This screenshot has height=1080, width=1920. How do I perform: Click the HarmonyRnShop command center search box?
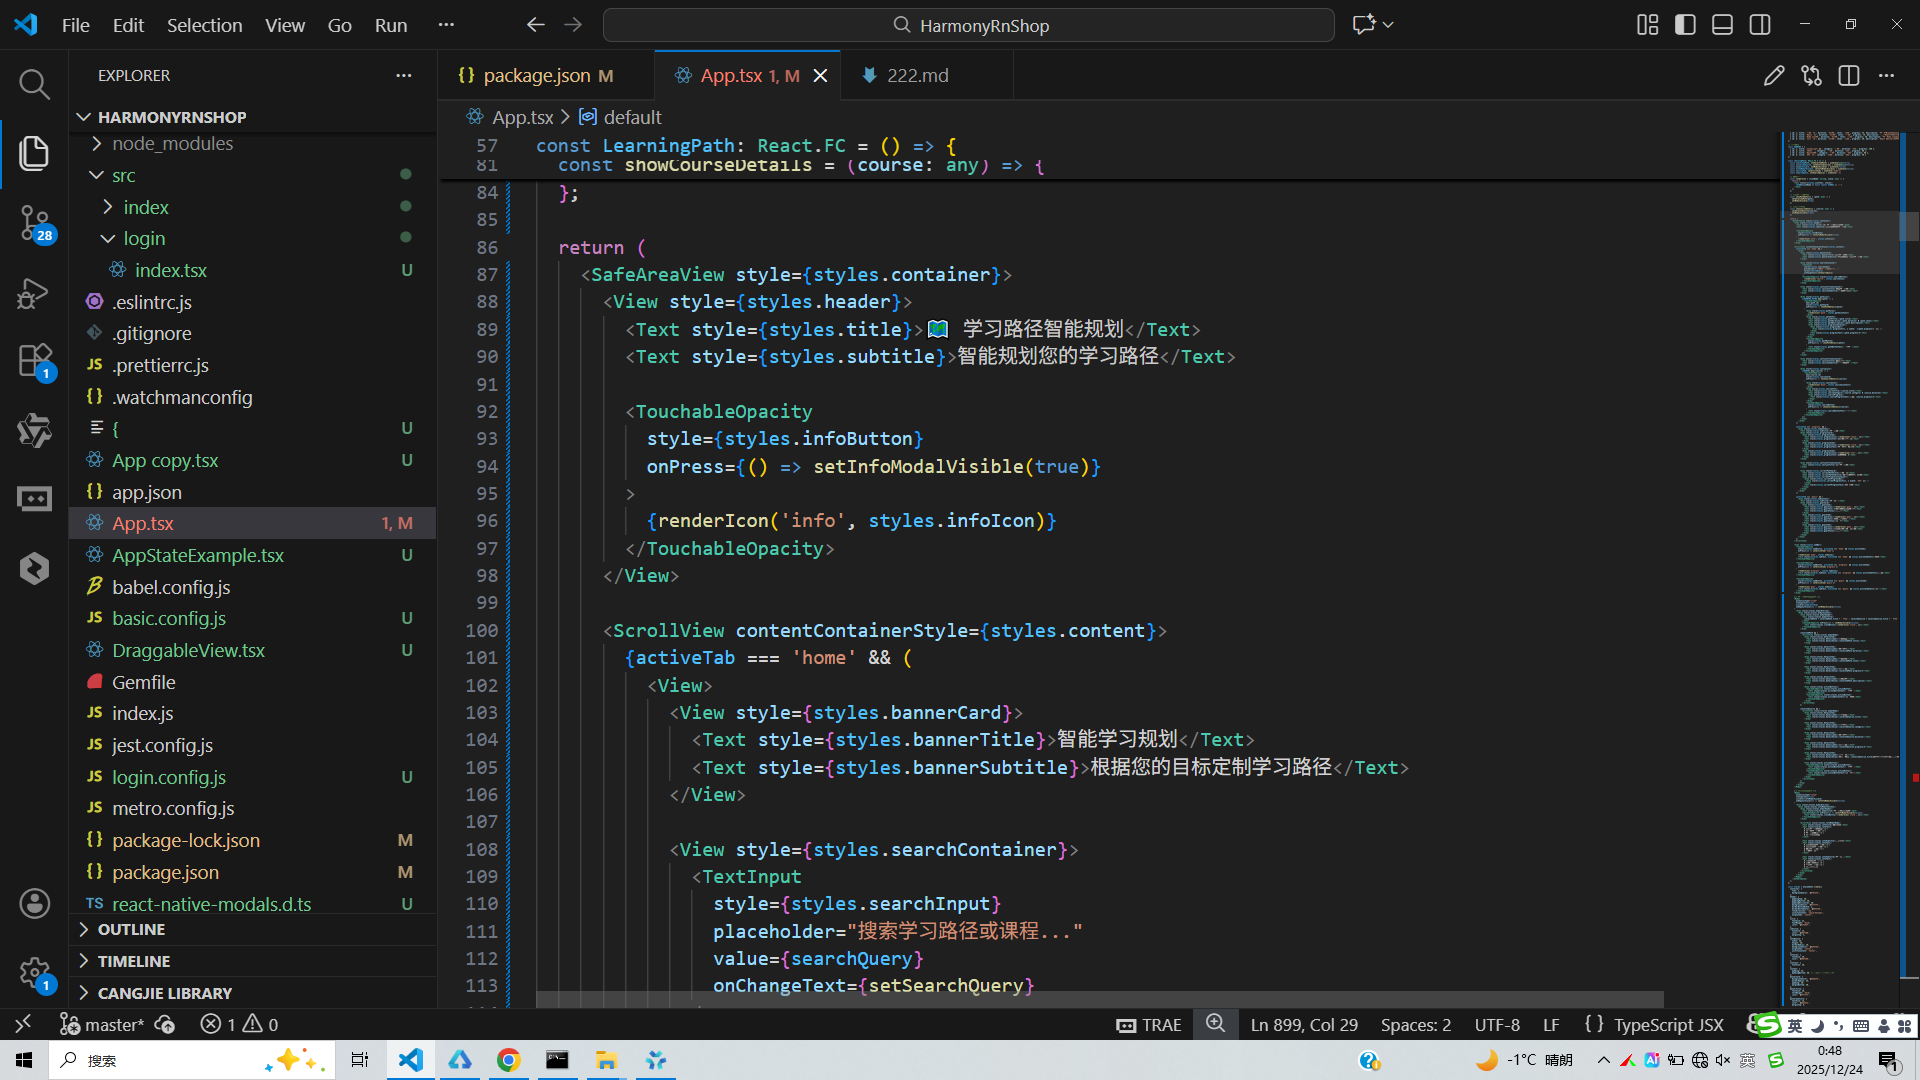click(x=968, y=25)
